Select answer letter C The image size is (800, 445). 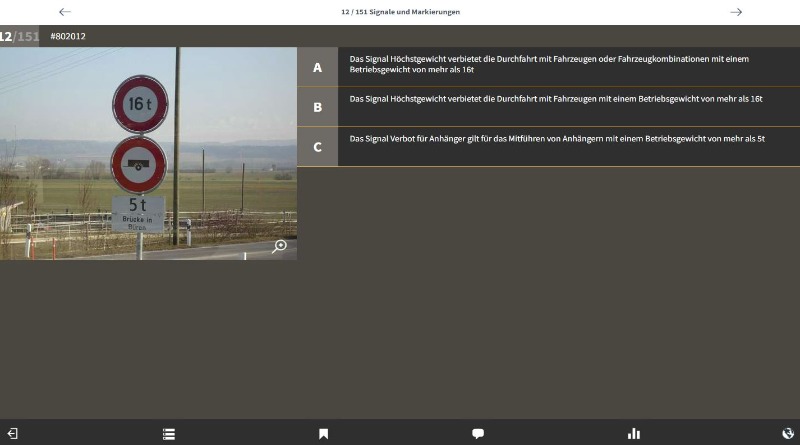[x=317, y=147]
